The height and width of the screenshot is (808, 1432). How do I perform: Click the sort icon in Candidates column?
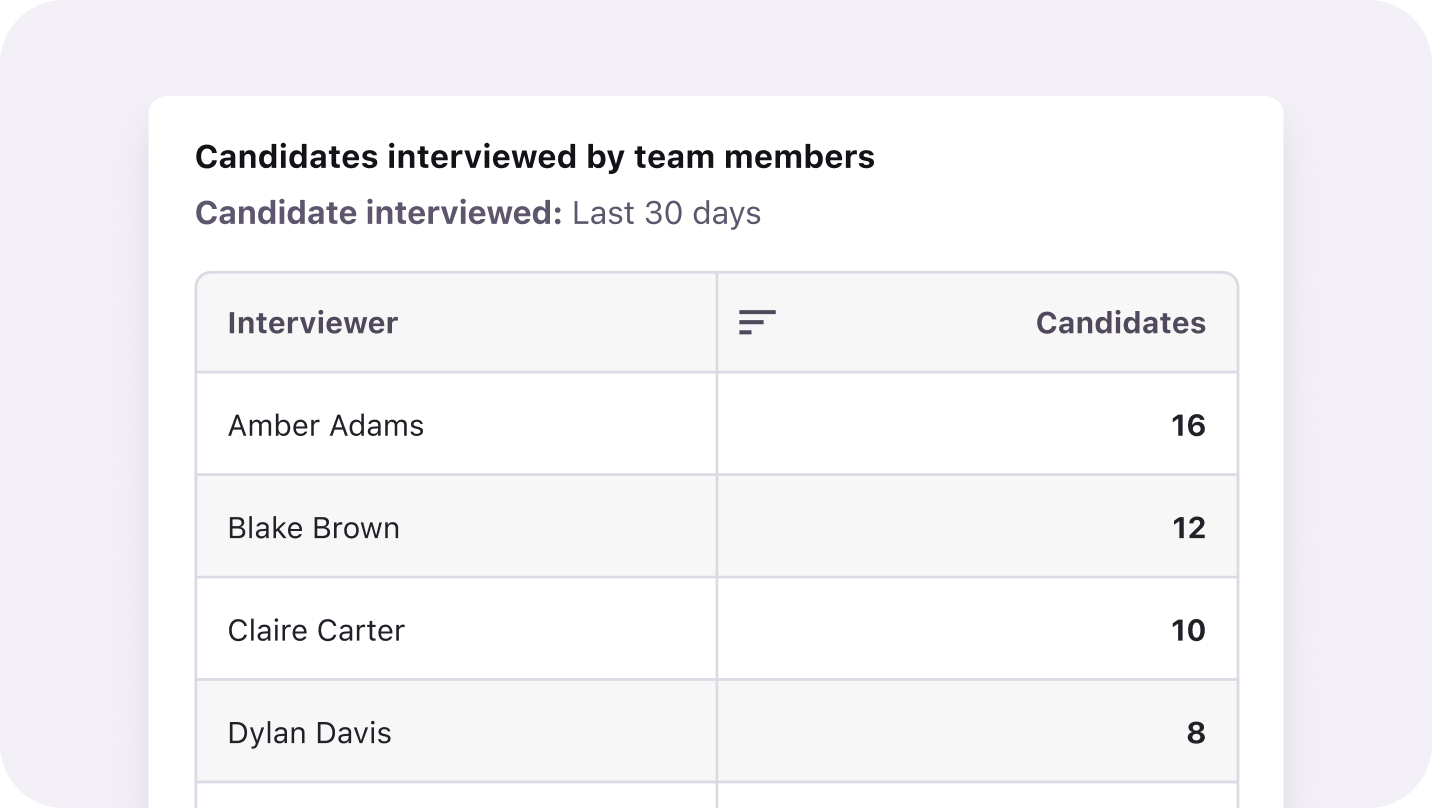(x=757, y=322)
